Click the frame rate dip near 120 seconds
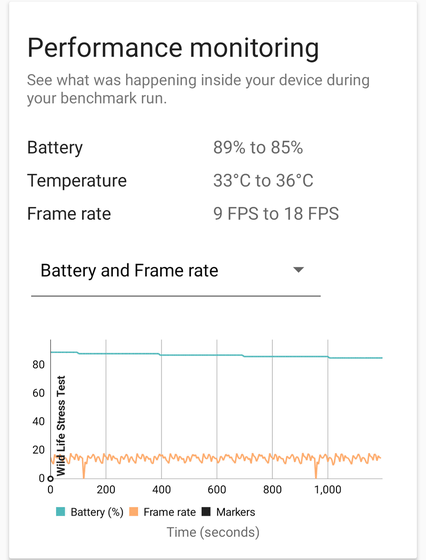Screen dimensions: 426x560 point(84,470)
